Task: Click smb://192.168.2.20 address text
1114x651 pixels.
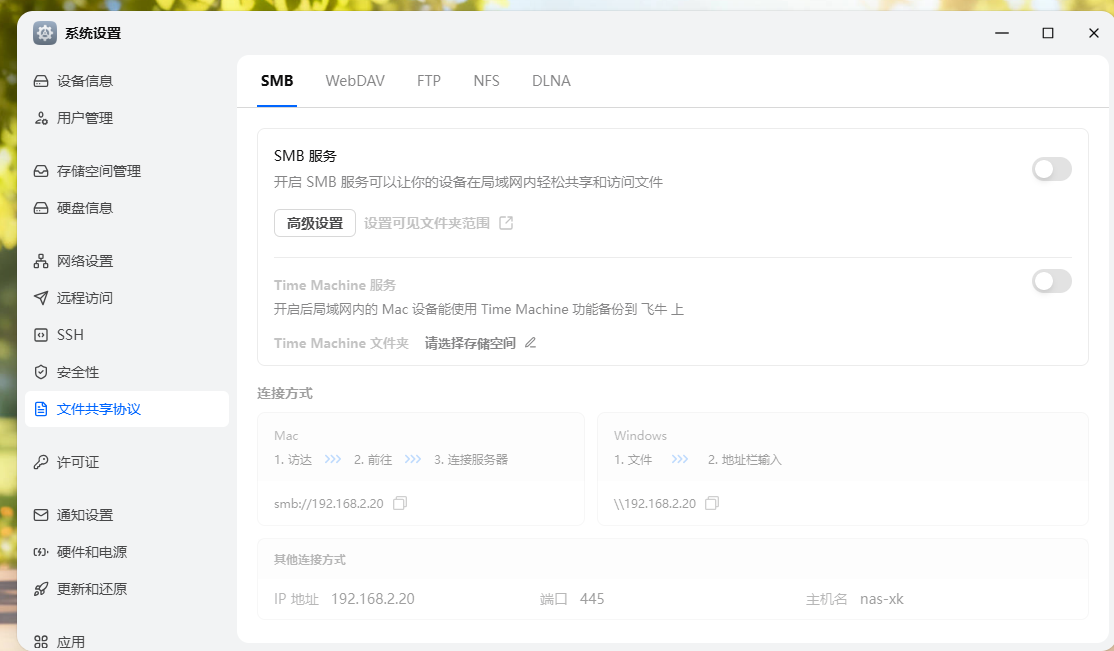Action: coord(328,503)
